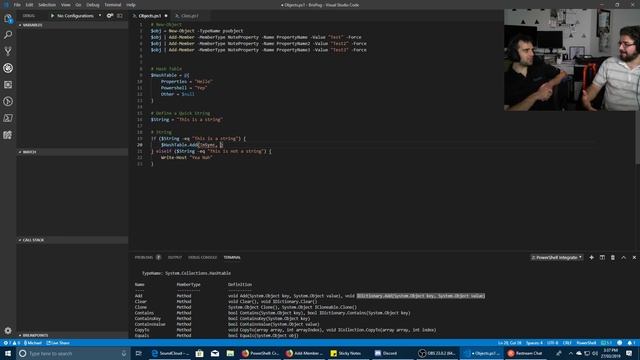640x360 pixels.
Task: Select the Terminal panel tab
Action: coord(232,258)
